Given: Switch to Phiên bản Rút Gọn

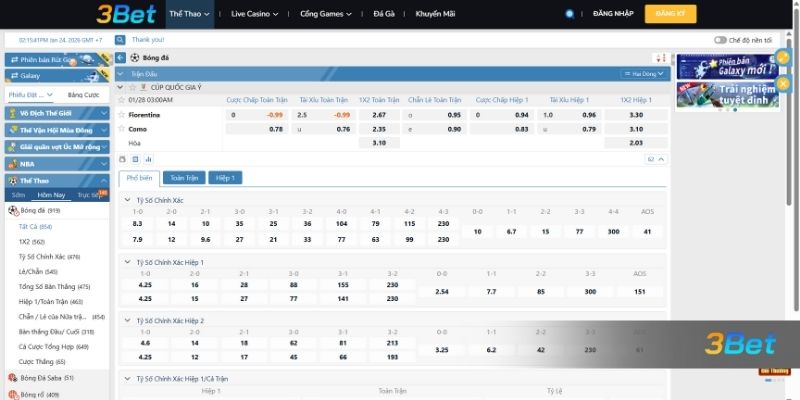Looking at the screenshot, I should (x=57, y=59).
